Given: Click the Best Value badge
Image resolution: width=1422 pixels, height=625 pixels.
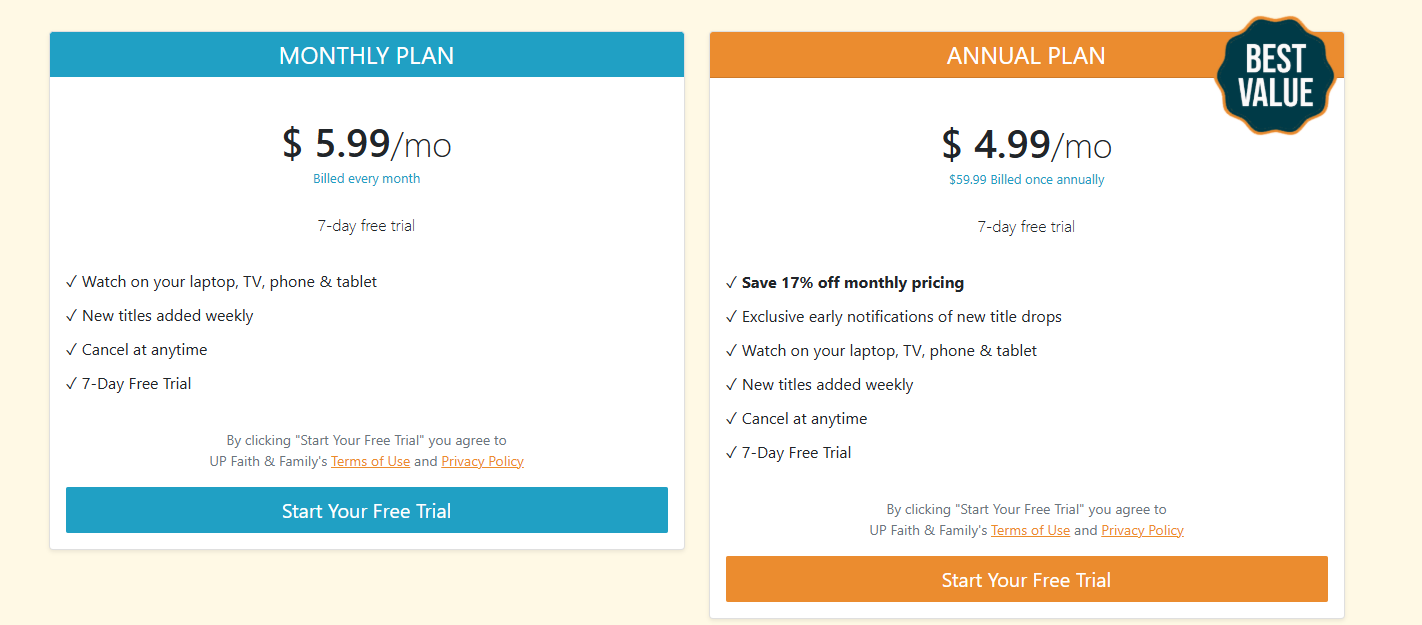Looking at the screenshot, I should [x=1275, y=76].
